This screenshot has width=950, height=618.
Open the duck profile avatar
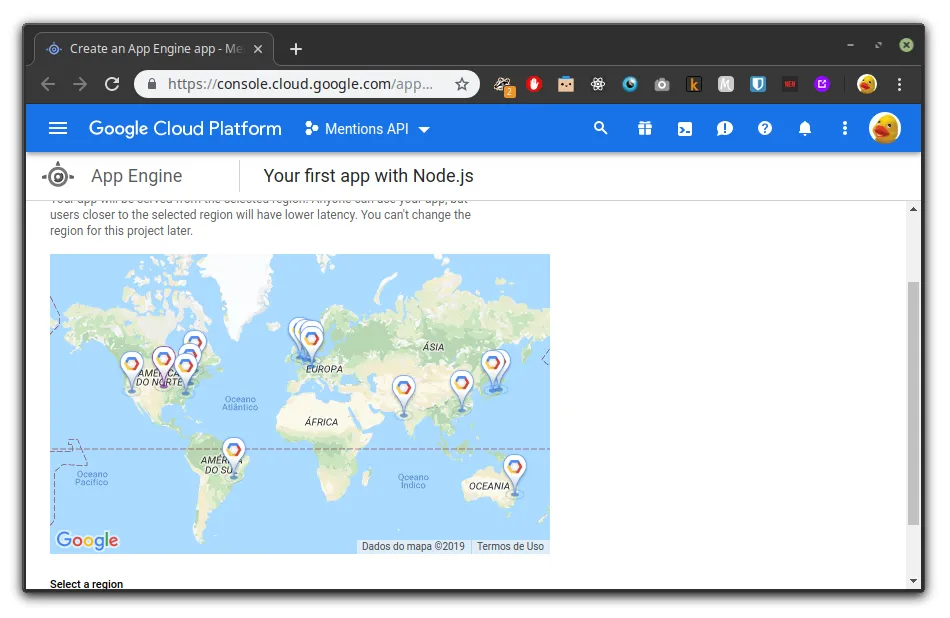coord(885,128)
